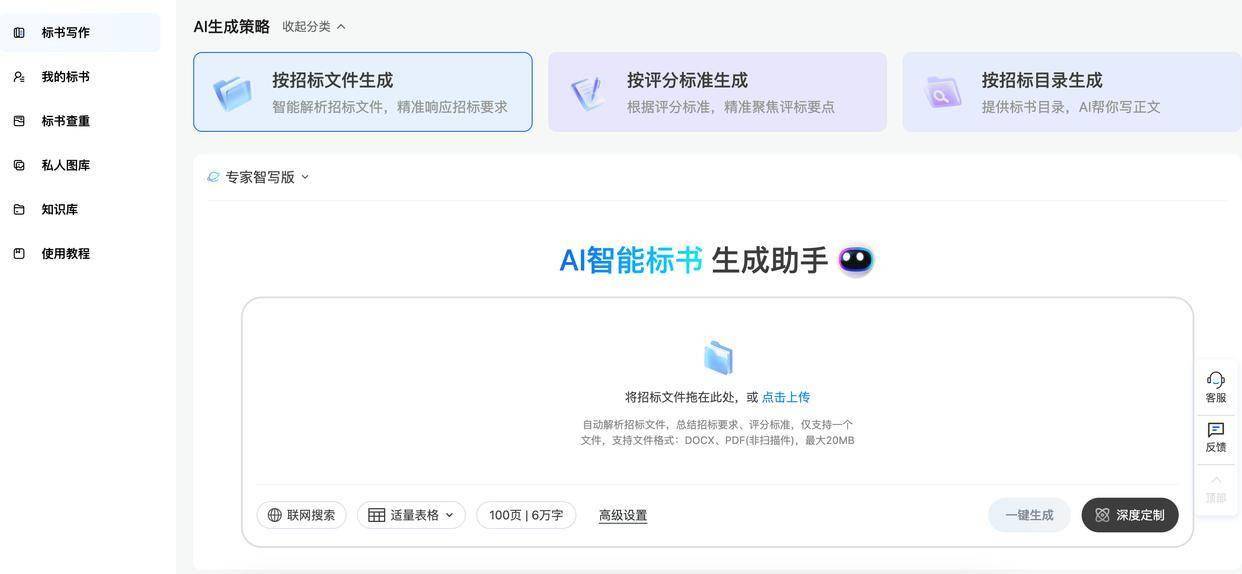The image size is (1242, 574).
Task: Open the 适量表格 dropdown
Action: 411,515
